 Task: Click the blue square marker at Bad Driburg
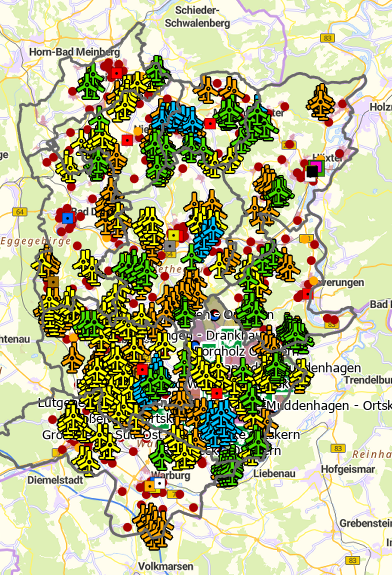[x=68, y=218]
